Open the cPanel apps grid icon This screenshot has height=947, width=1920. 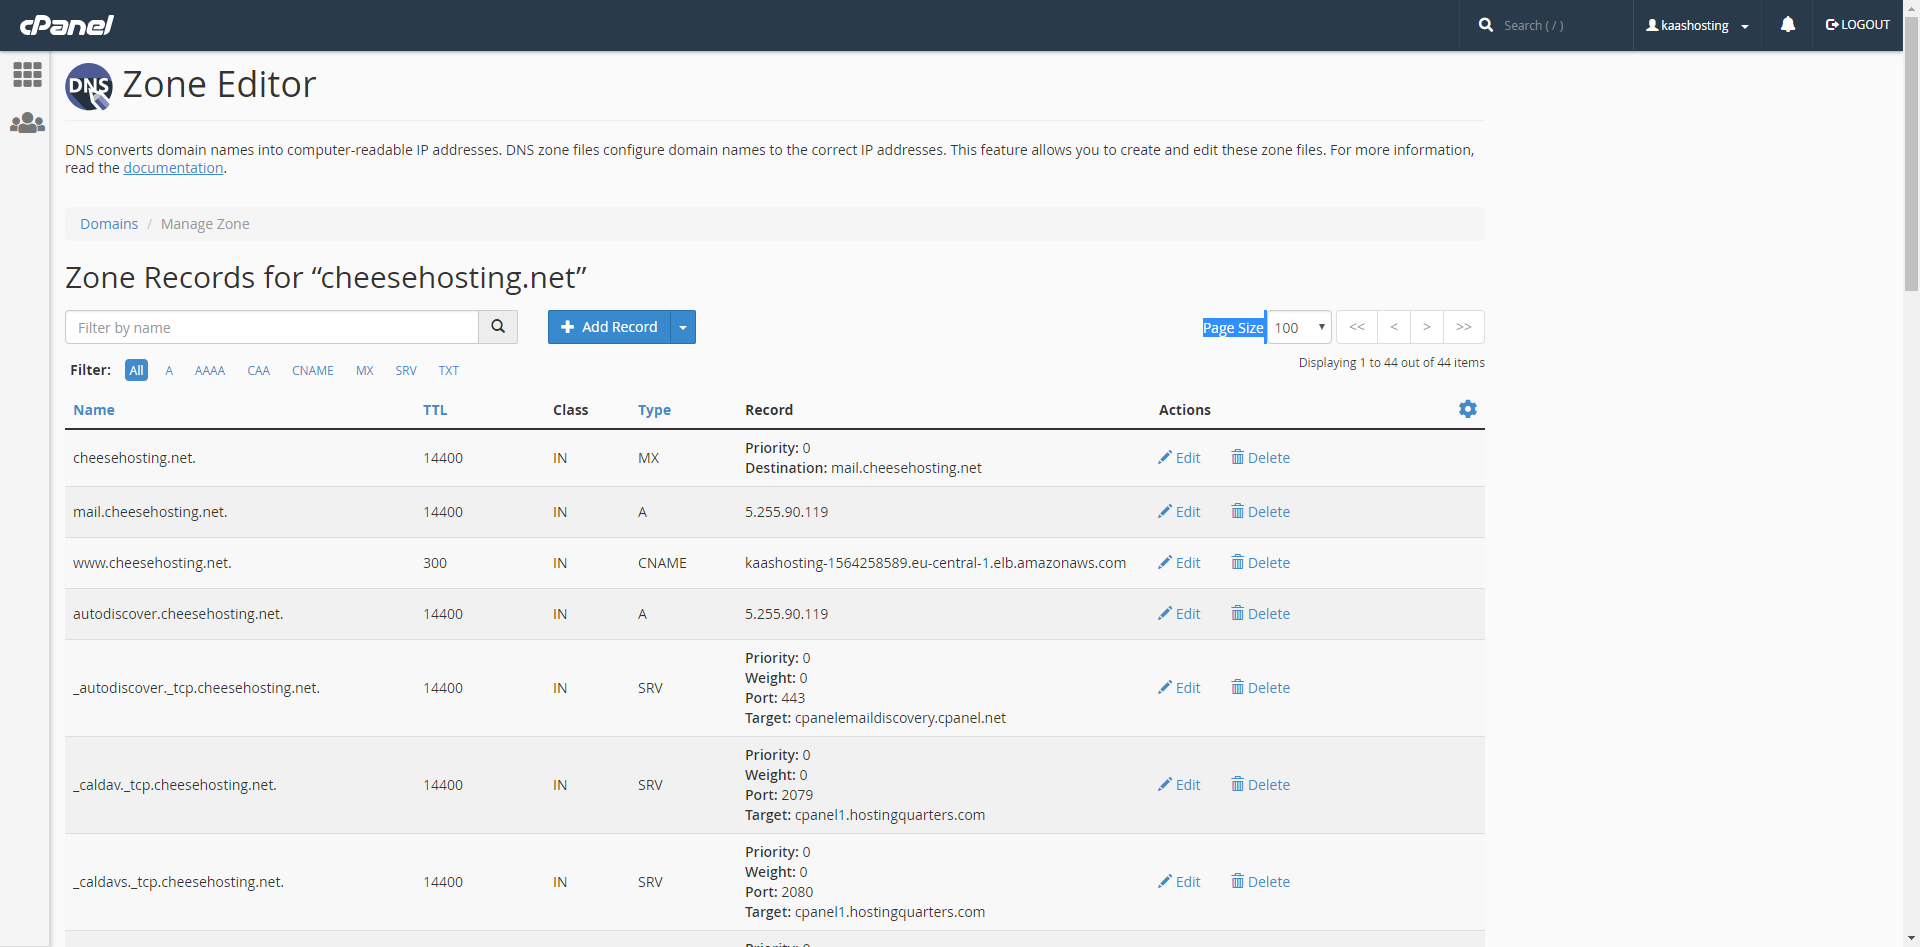click(27, 74)
